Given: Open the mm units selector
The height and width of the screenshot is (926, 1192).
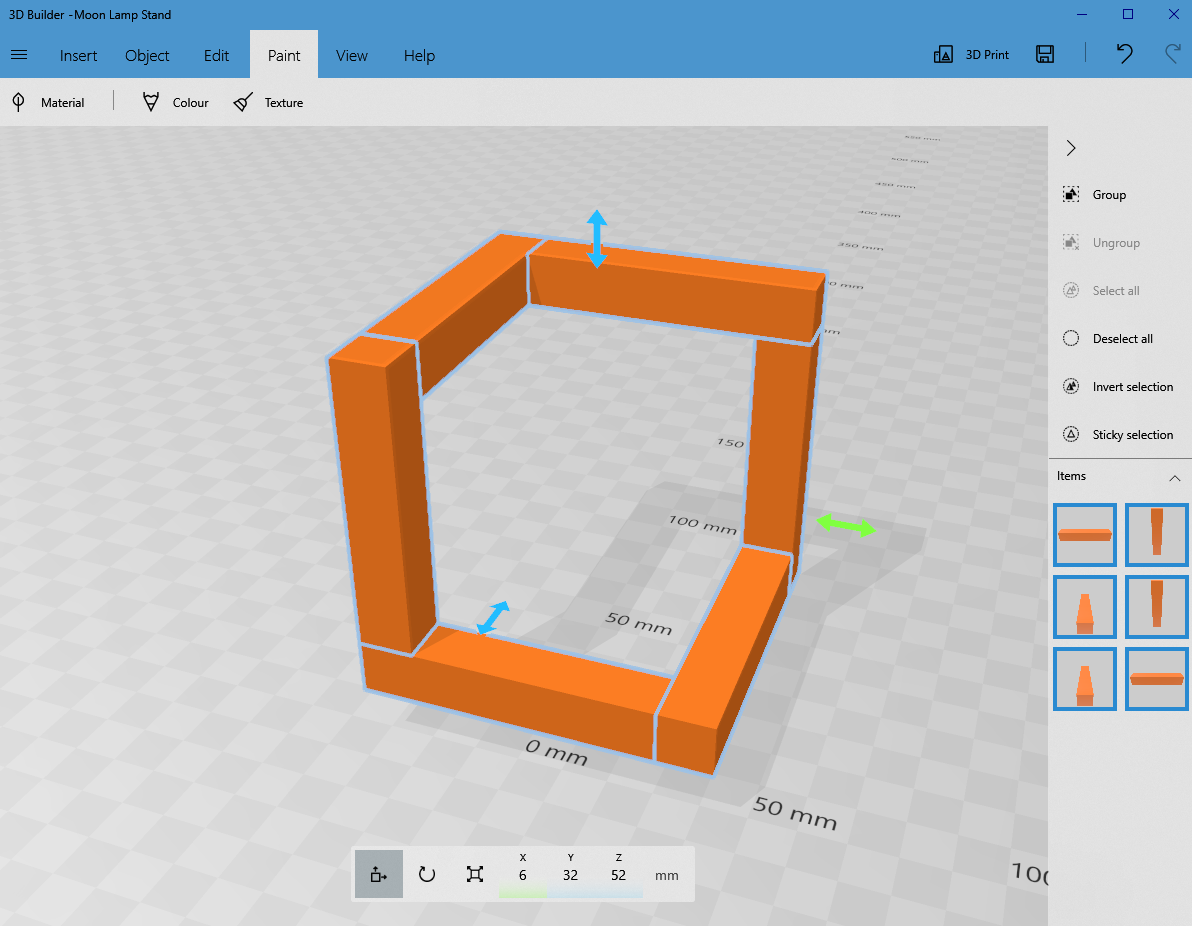Looking at the screenshot, I should [667, 874].
